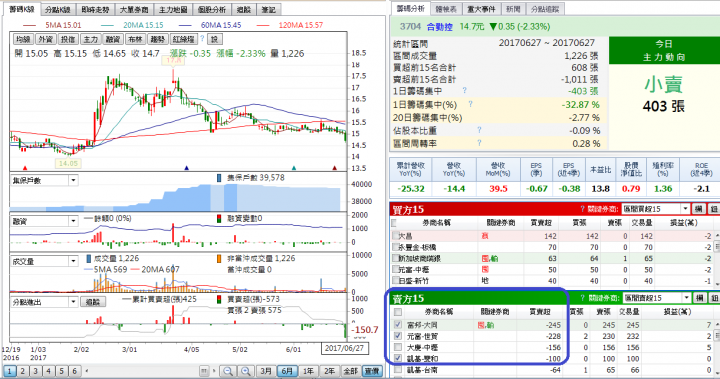Toggle the 均線 overlay button
The height and width of the screenshot is (379, 720).
[x=23, y=40]
